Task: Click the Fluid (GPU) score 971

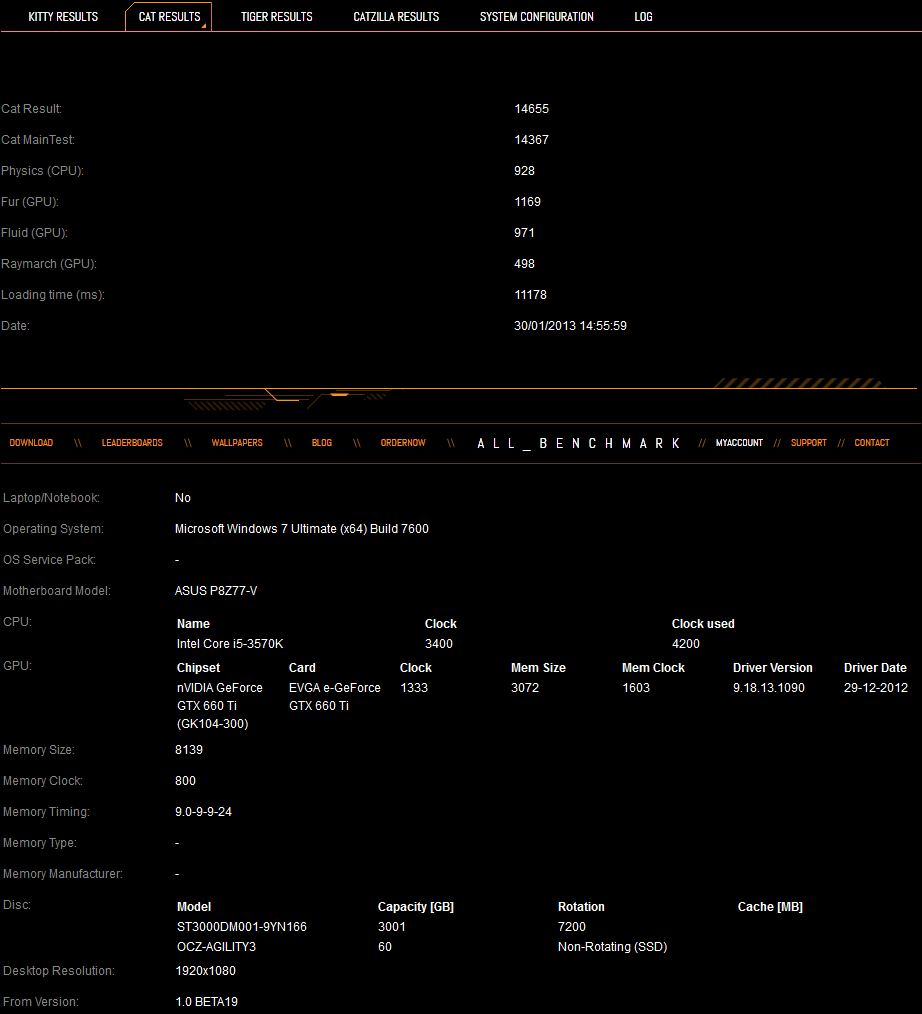Action: pos(524,233)
